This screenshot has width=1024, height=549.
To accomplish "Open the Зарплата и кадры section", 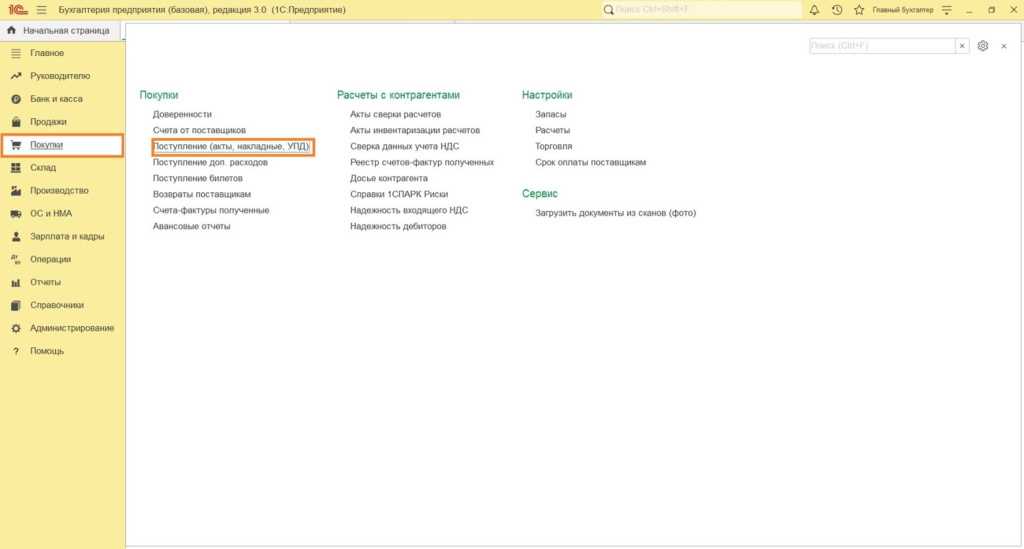I will click(x=67, y=236).
